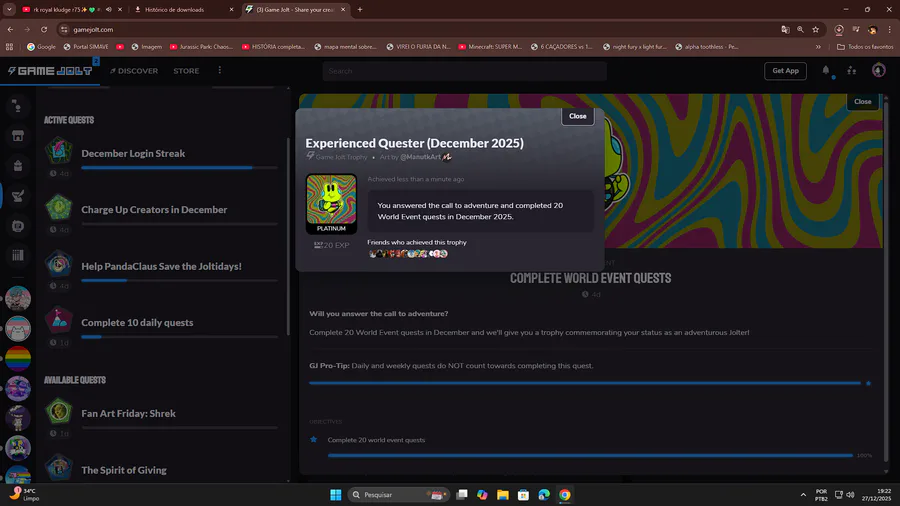Viewport: 900px width, 506px height.
Task: Open the three-dot more menu in navbar
Action: 220,70
